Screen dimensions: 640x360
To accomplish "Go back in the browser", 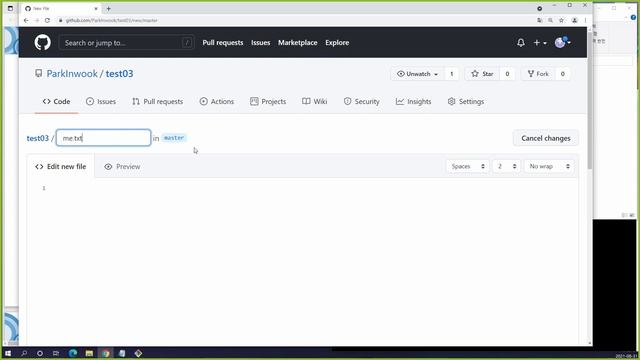I will click(x=26, y=20).
